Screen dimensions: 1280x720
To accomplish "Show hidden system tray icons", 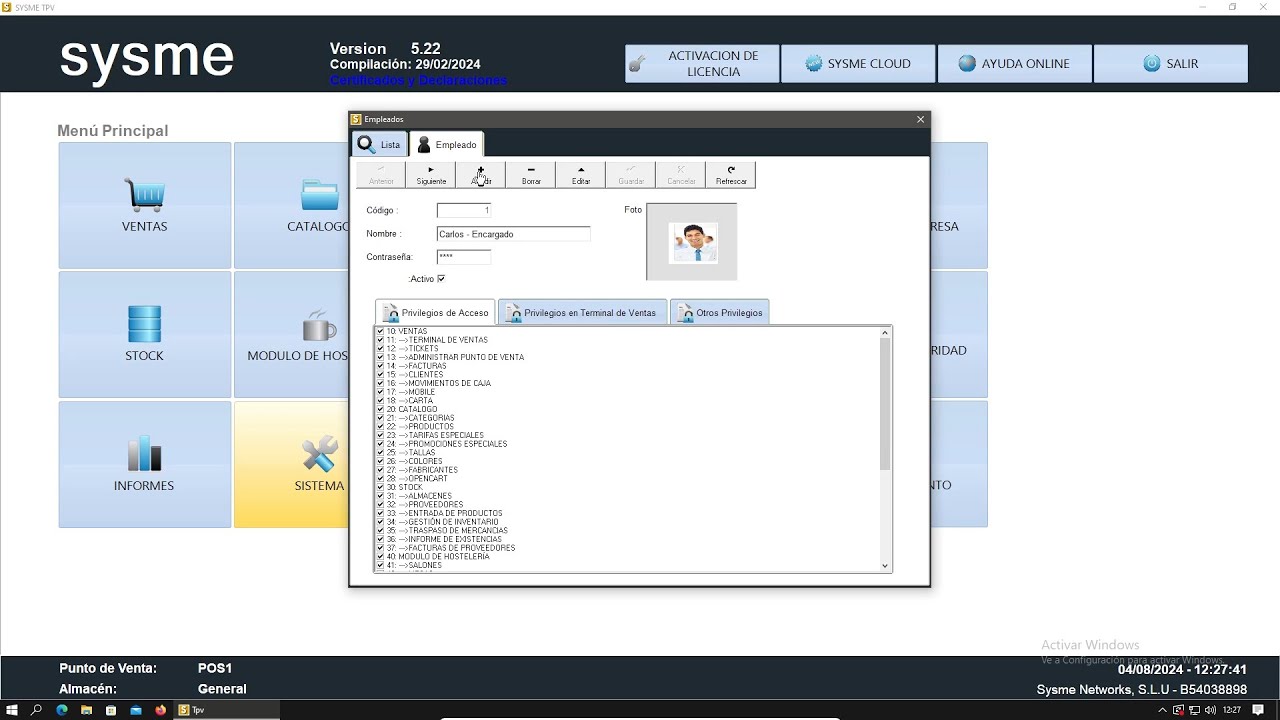I will point(1162,710).
